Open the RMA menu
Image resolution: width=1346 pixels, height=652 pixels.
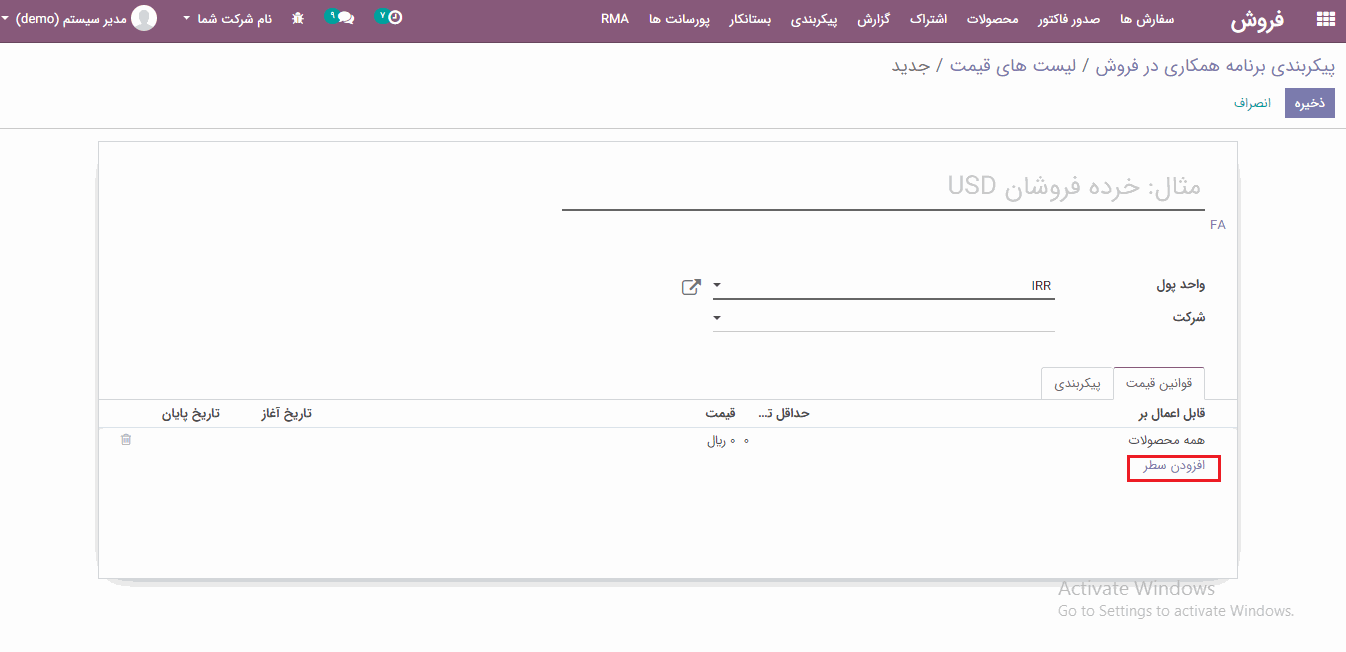tap(615, 19)
